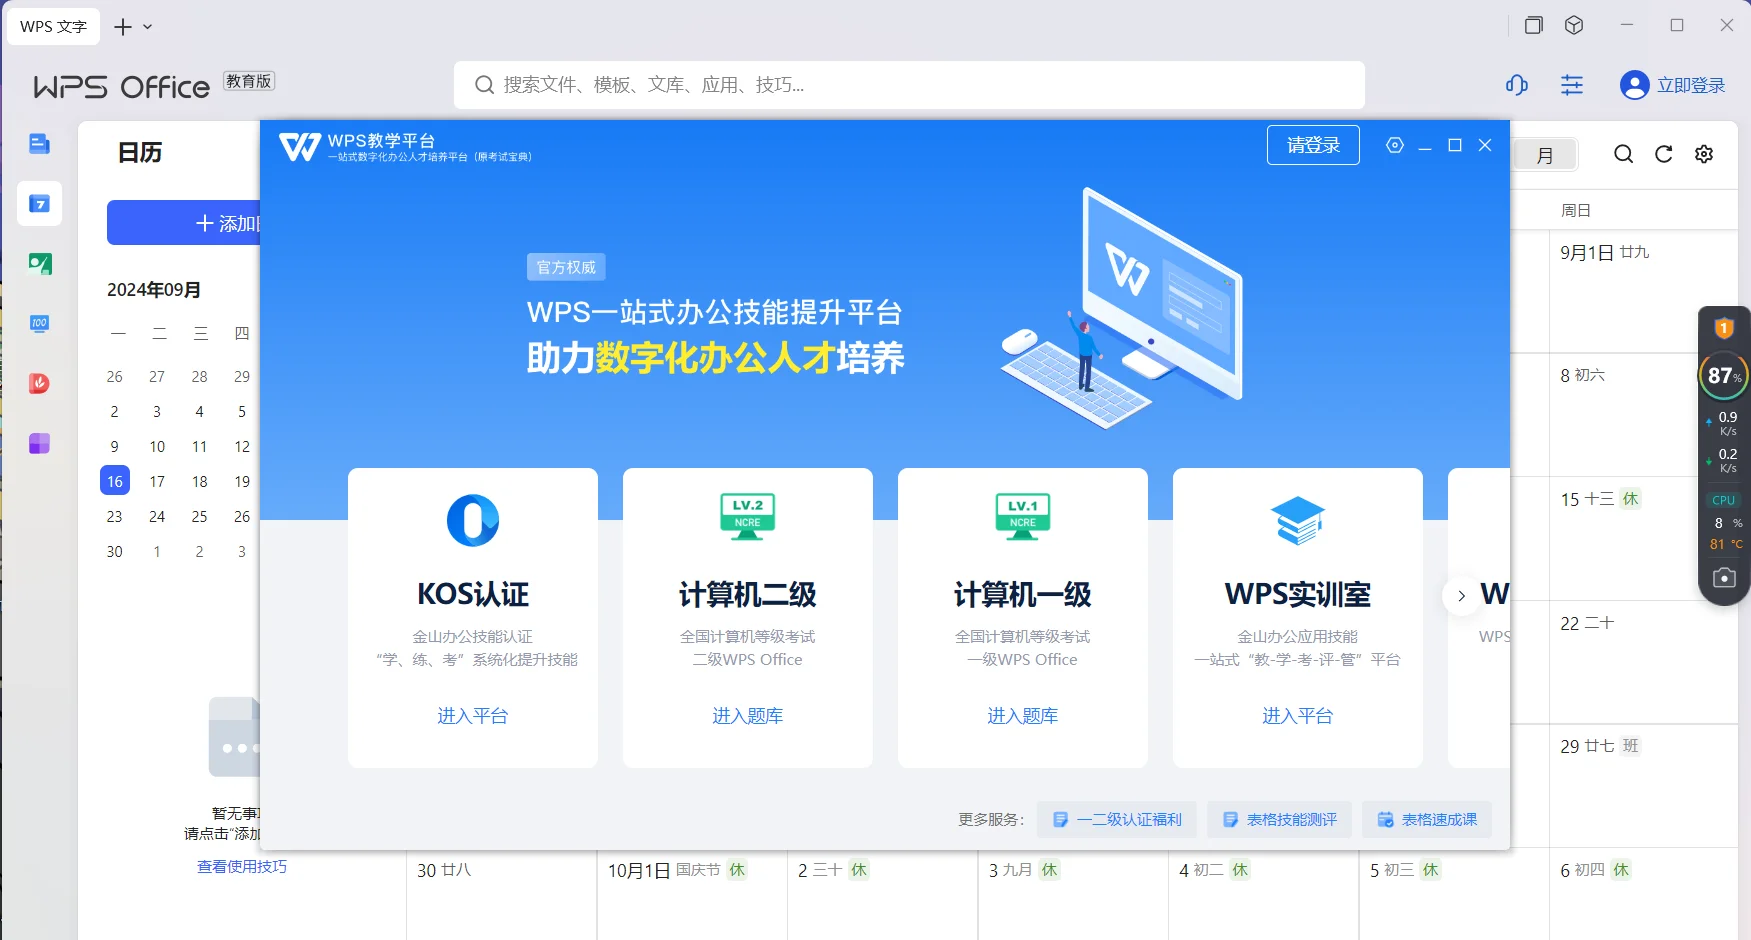The height and width of the screenshot is (940, 1751).
Task: Select date 30 in mini calendar
Action: [x=115, y=551]
